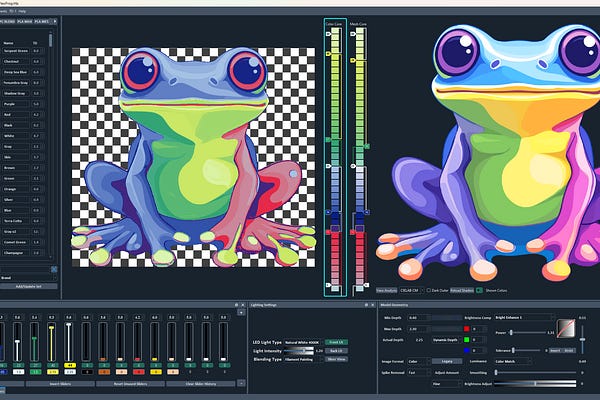Screen dimensions: 600x400
Task: Click the down-arrow button atop sliders panel
Action: pyautogui.click(x=241, y=313)
